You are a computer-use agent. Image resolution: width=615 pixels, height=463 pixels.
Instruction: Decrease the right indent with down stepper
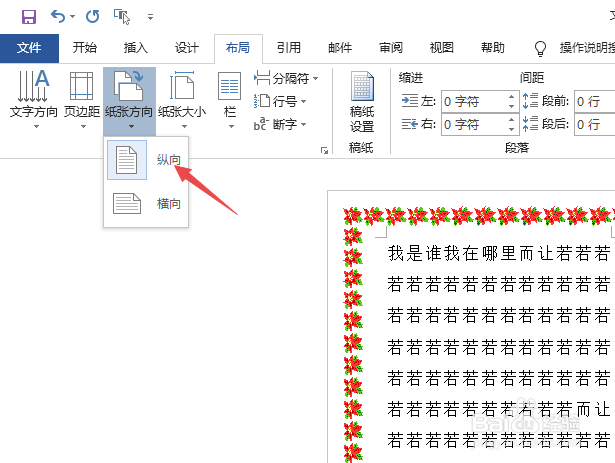(511, 129)
